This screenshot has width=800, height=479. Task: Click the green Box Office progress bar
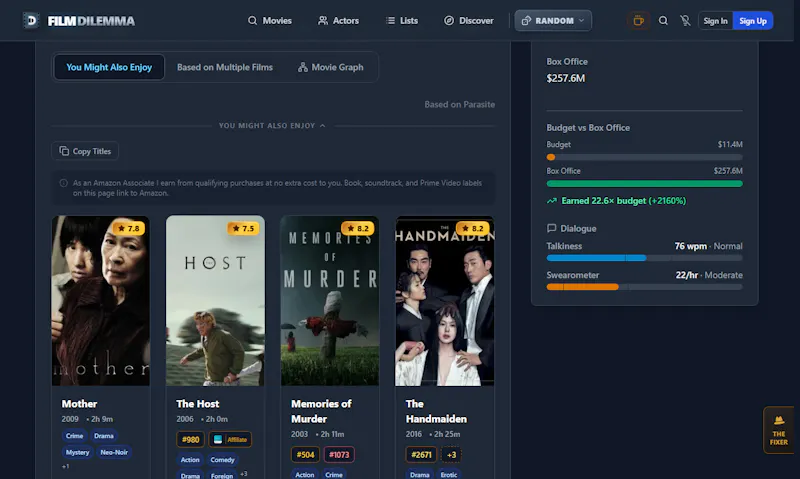click(644, 184)
